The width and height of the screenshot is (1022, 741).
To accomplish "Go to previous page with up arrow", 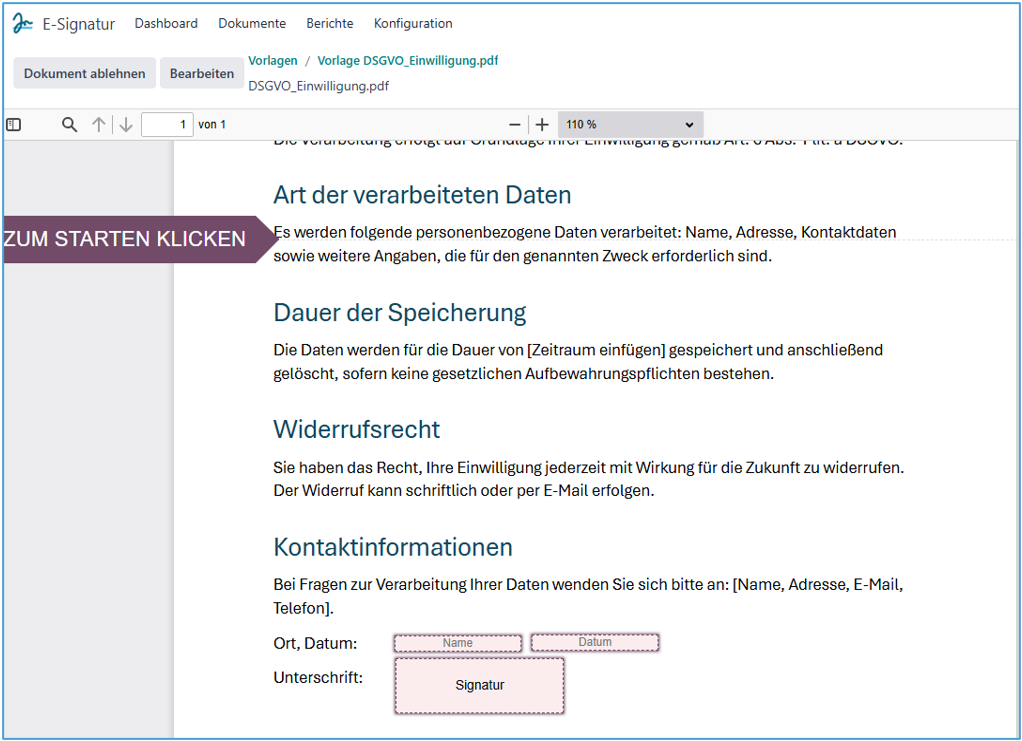I will tap(98, 125).
